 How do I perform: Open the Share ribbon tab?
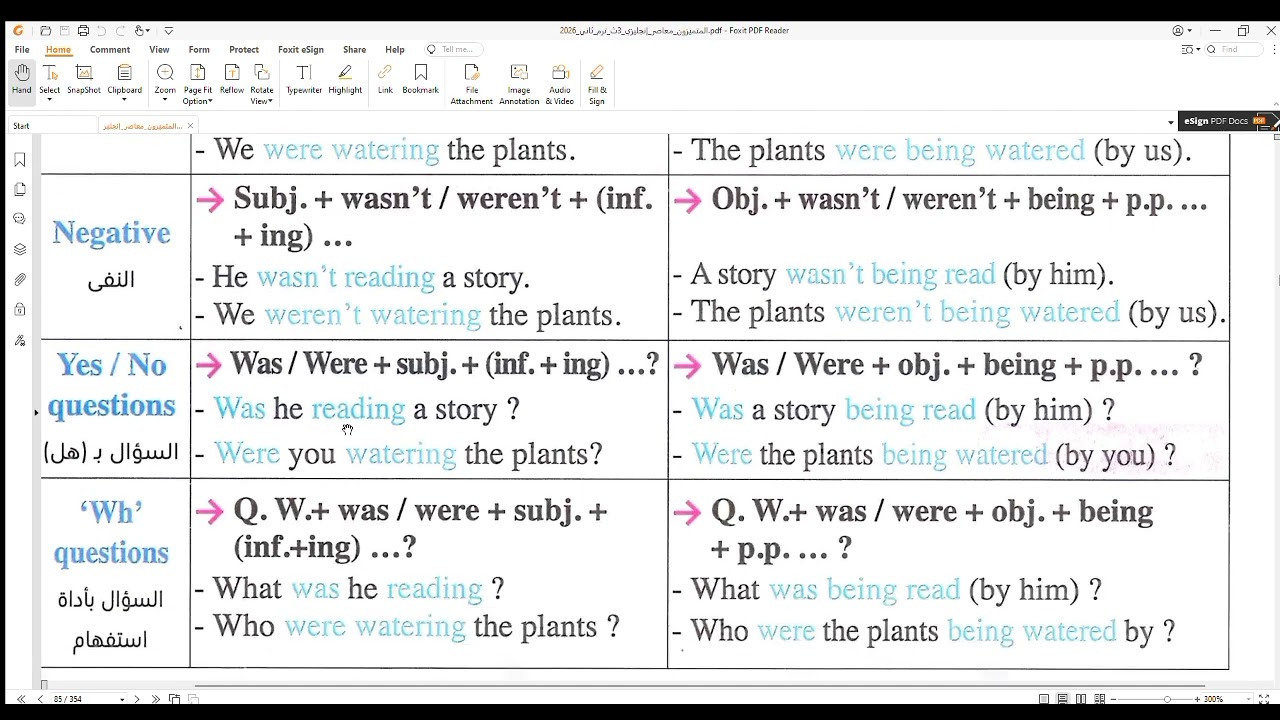pos(354,49)
